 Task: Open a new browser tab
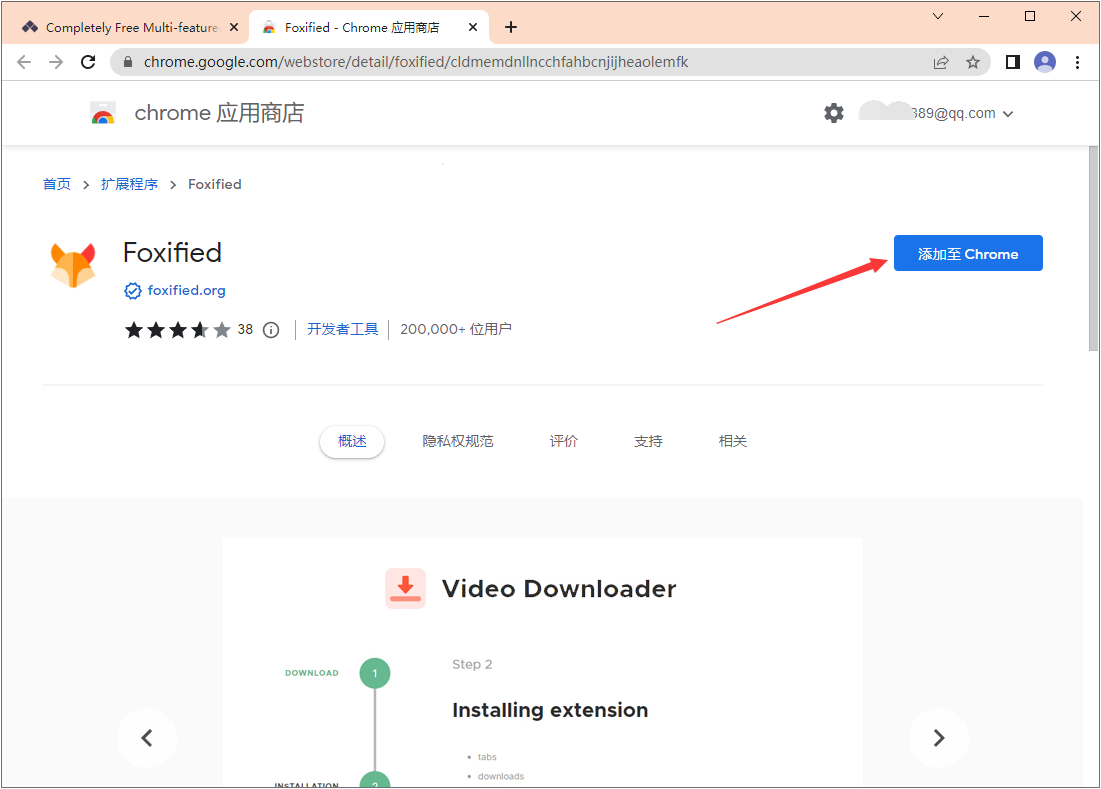pos(511,27)
